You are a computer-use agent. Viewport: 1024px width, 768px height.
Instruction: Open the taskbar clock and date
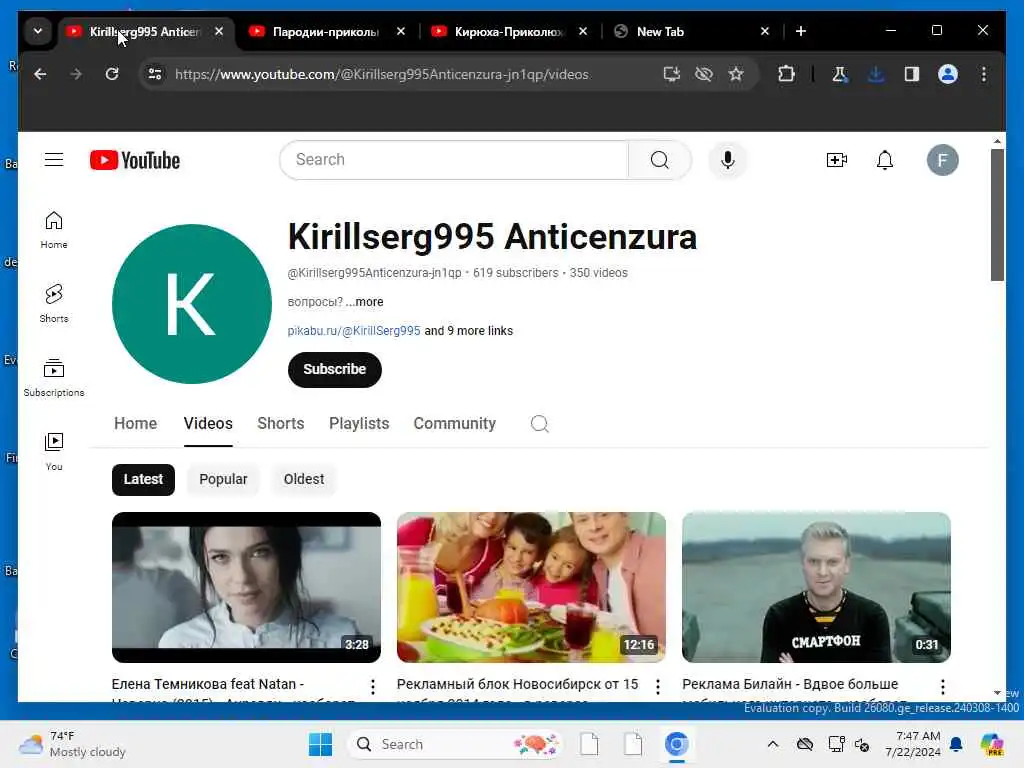click(x=913, y=744)
